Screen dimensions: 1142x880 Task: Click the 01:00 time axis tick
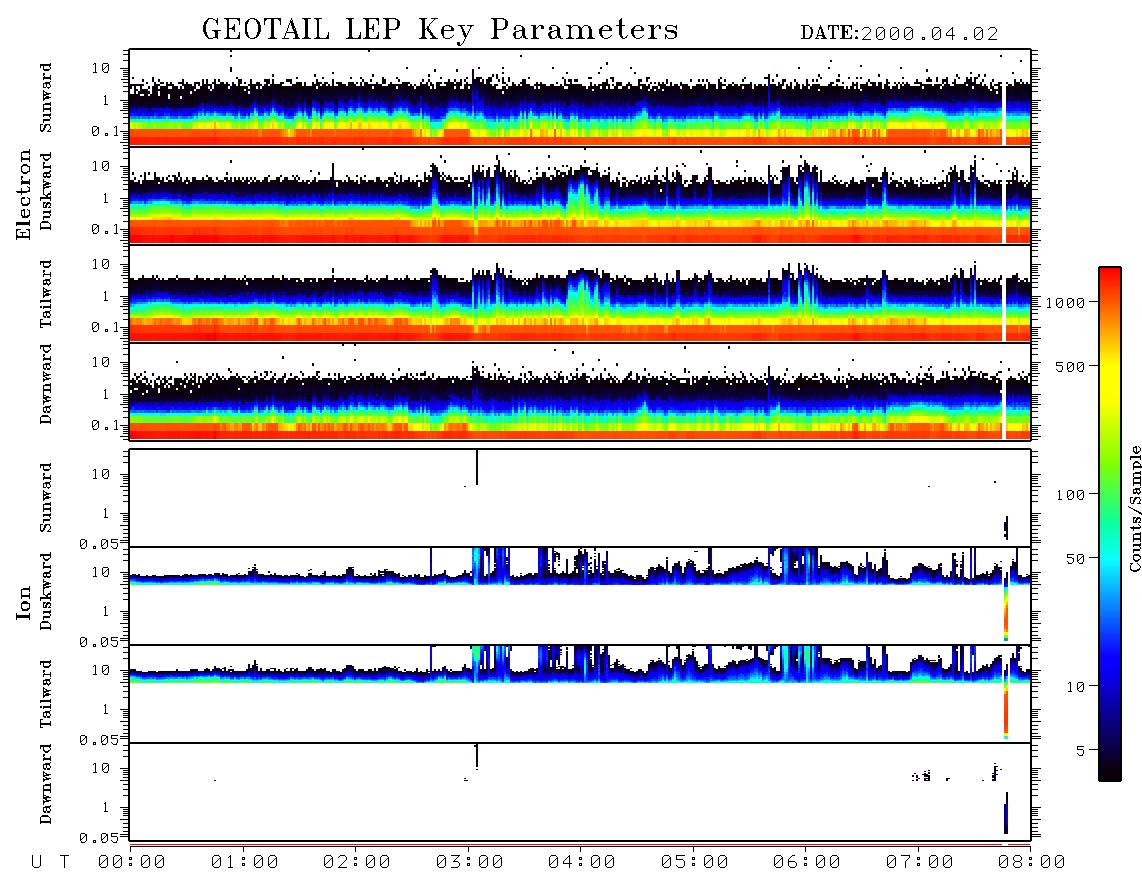pyautogui.click(x=245, y=863)
